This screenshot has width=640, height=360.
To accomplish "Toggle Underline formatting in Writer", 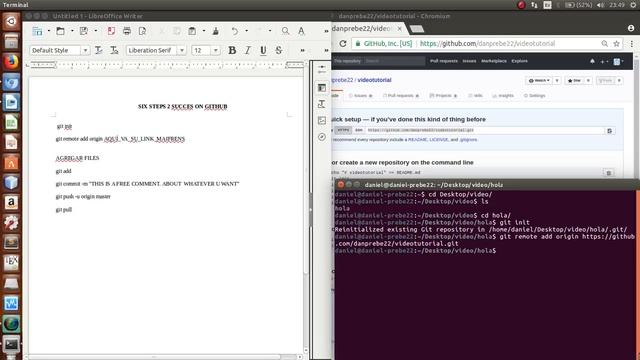I will (263, 50).
